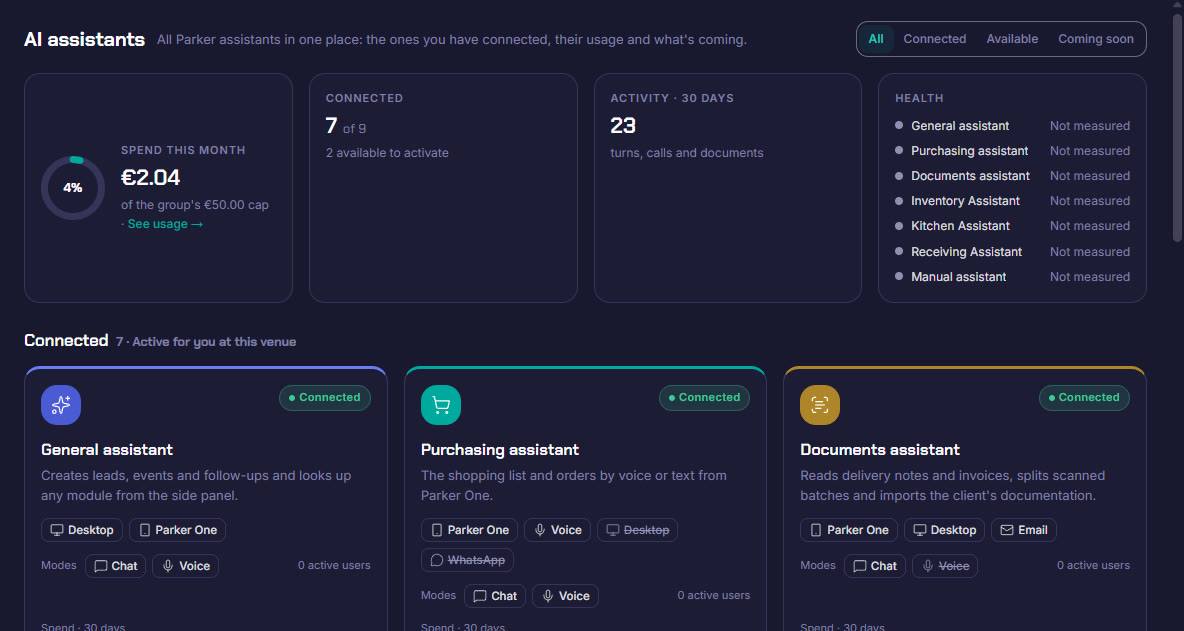
Task: Select Chat mode on Purchasing assistant card
Action: (495, 596)
